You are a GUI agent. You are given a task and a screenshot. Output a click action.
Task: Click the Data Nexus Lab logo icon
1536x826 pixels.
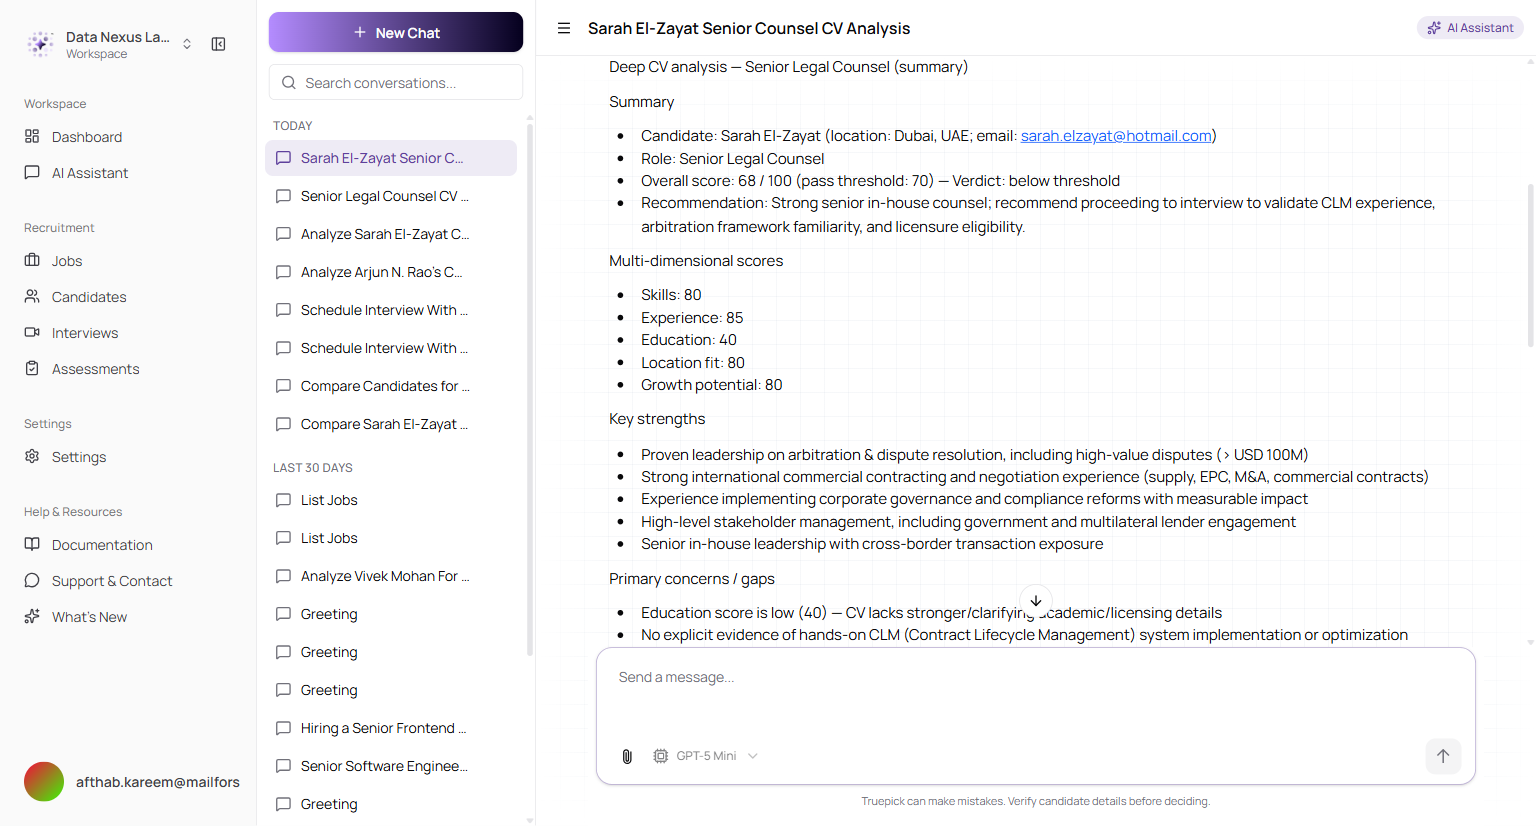(x=41, y=44)
